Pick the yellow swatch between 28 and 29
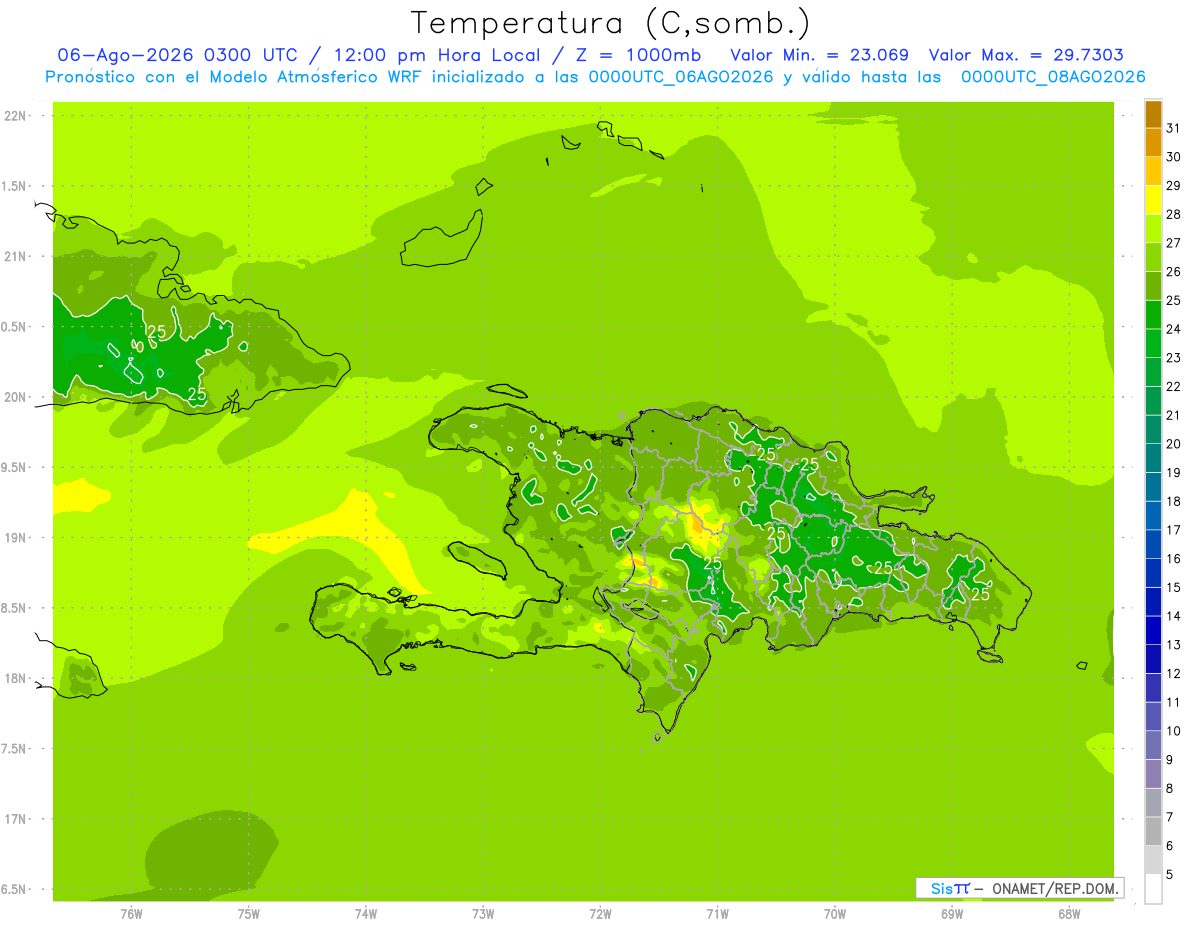This screenshot has height=927, width=1200. pos(1153,200)
